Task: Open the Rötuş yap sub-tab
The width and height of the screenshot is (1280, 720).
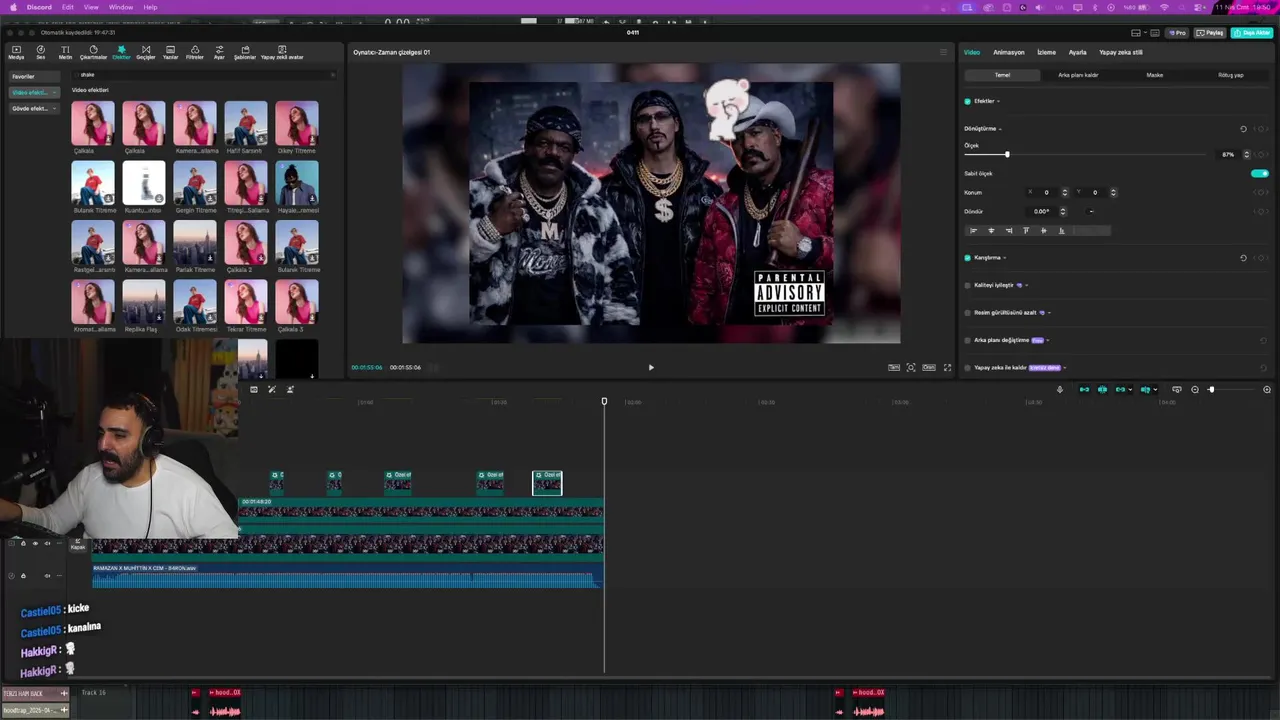Action: (1231, 75)
